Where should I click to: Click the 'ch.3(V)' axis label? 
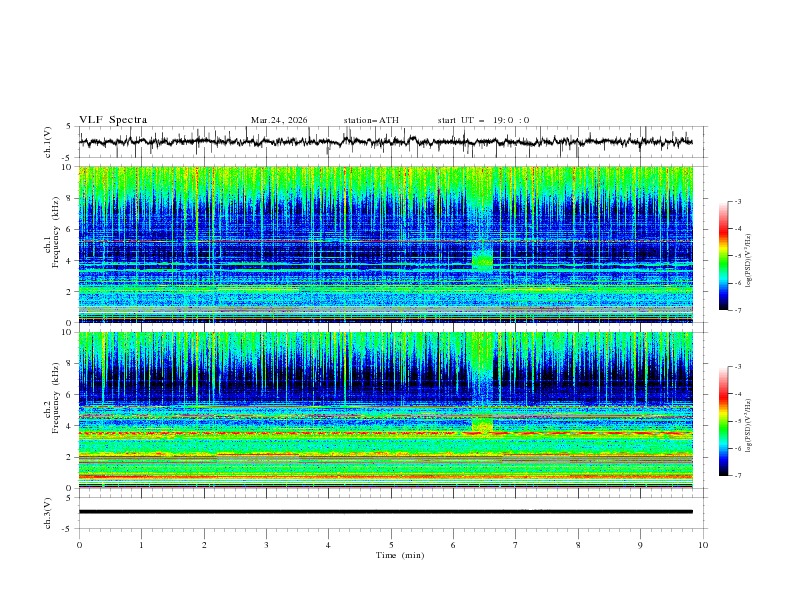tap(48, 513)
